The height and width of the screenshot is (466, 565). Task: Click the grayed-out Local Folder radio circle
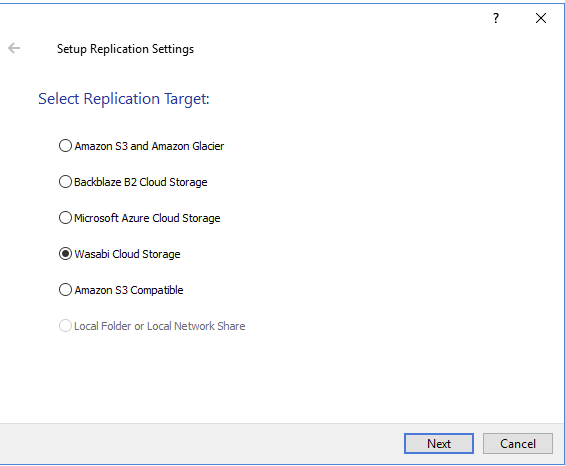click(x=65, y=326)
